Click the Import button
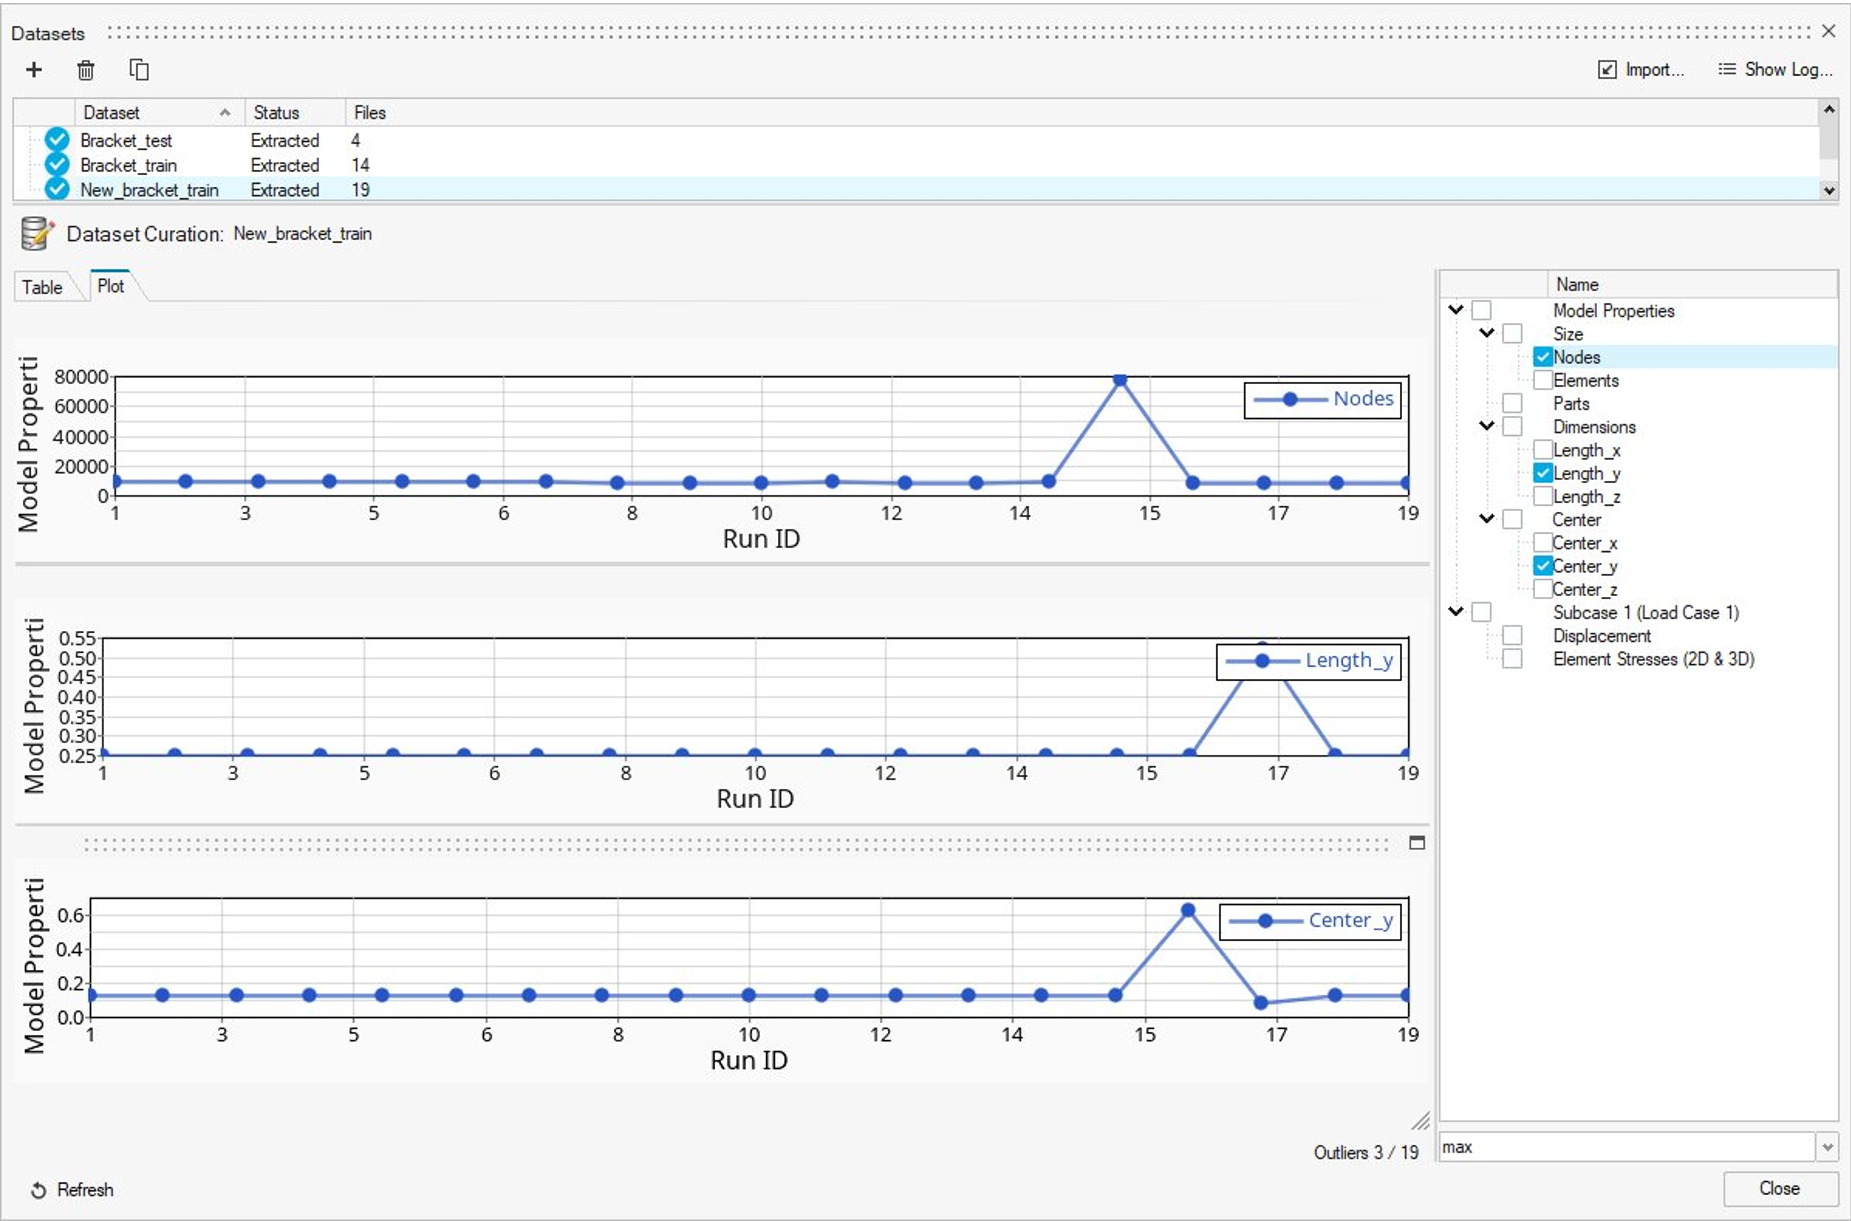This screenshot has height=1221, width=1851. click(x=1641, y=70)
